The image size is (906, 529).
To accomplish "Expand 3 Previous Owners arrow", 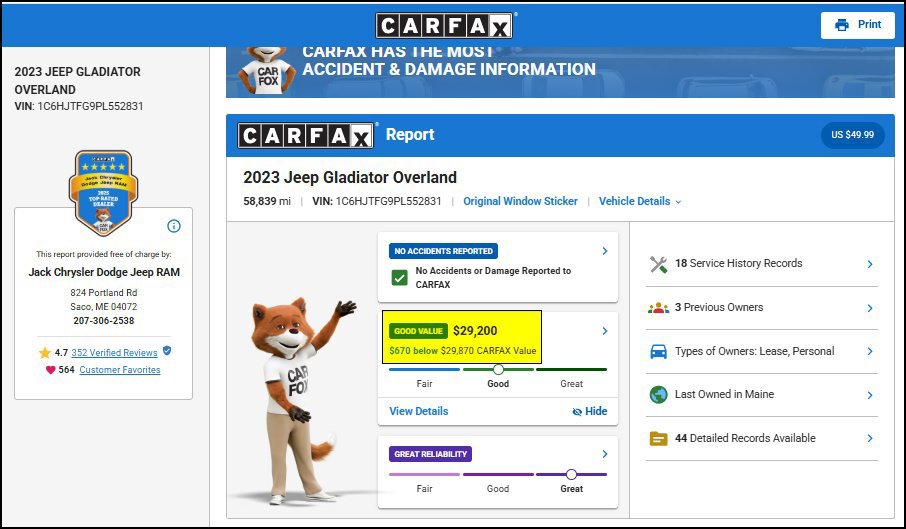I will (870, 308).
